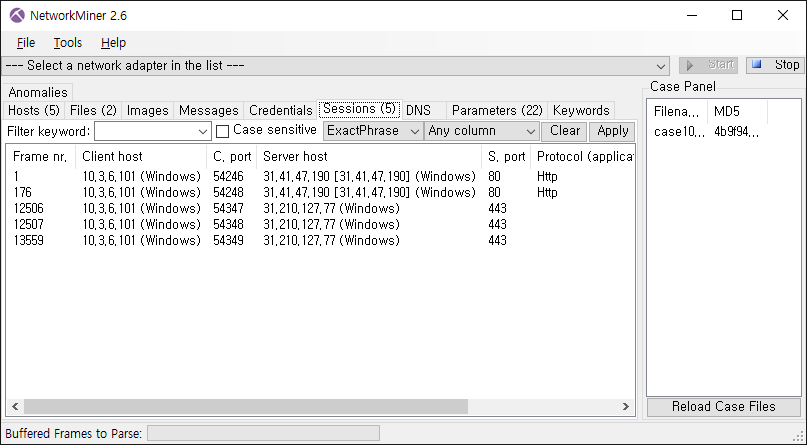Image resolution: width=807 pixels, height=445 pixels.
Task: Click the MD5 column header in Case Panel
Action: coord(737,112)
